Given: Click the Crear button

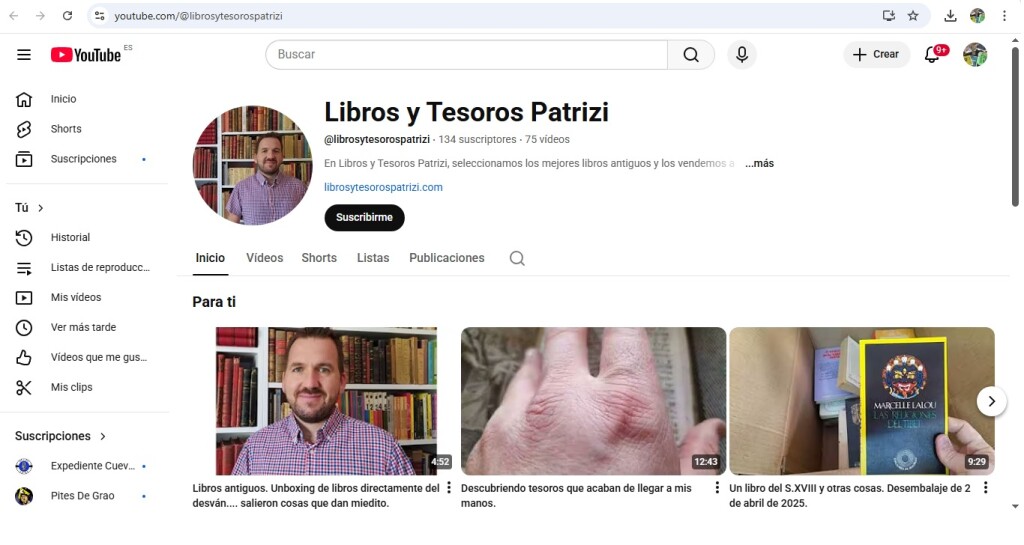Looking at the screenshot, I should point(876,55).
